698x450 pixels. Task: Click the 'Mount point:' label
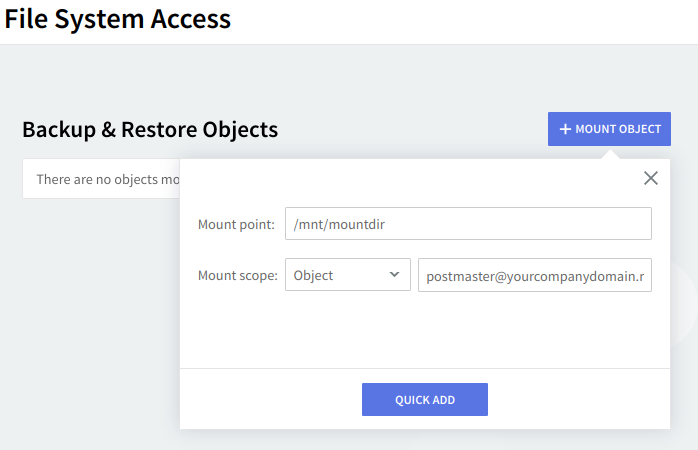236,224
